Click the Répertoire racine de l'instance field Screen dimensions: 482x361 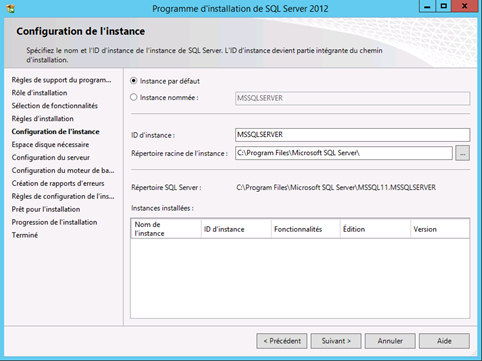(x=344, y=153)
